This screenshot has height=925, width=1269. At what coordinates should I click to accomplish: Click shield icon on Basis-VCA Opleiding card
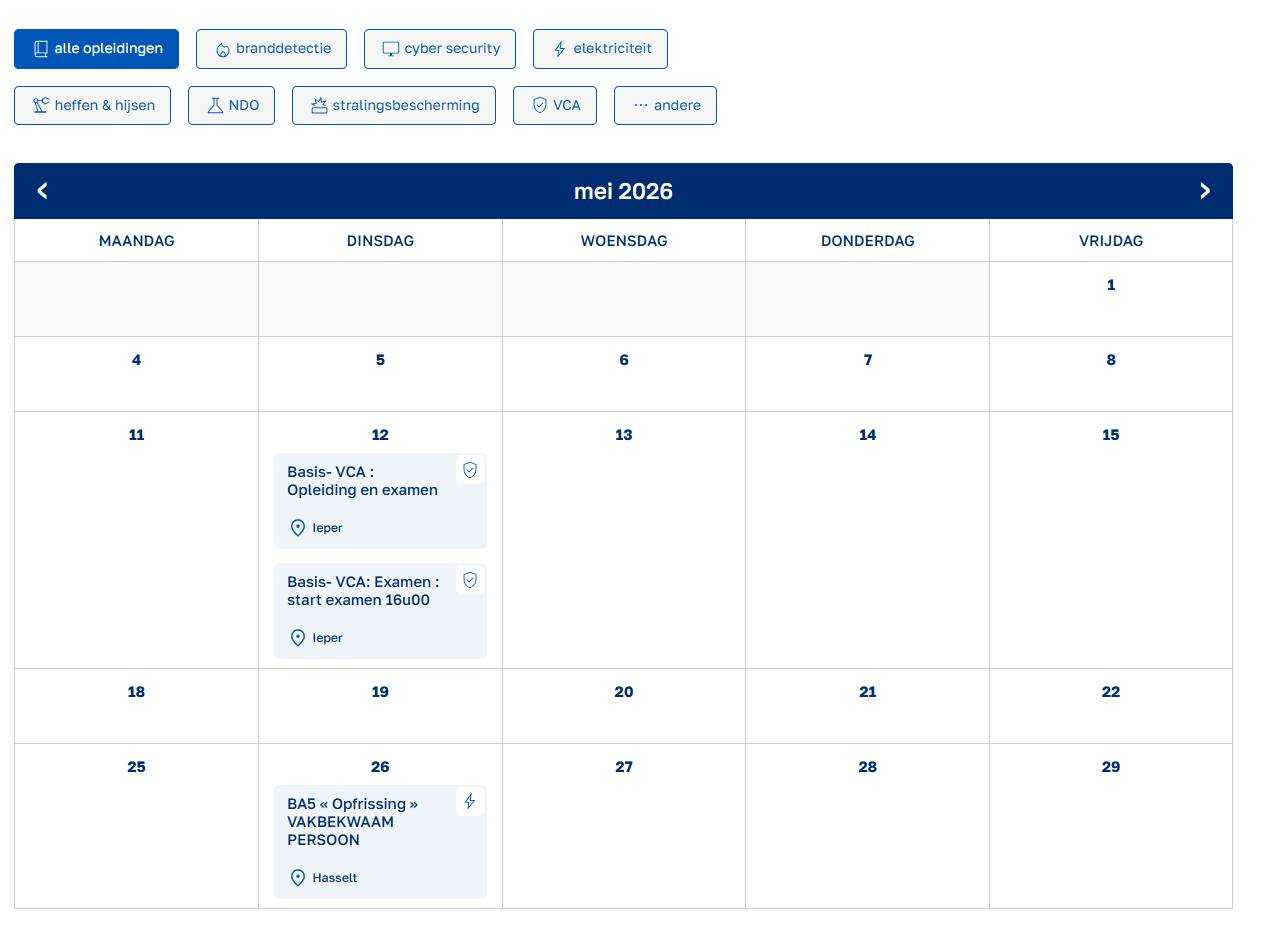(x=470, y=470)
